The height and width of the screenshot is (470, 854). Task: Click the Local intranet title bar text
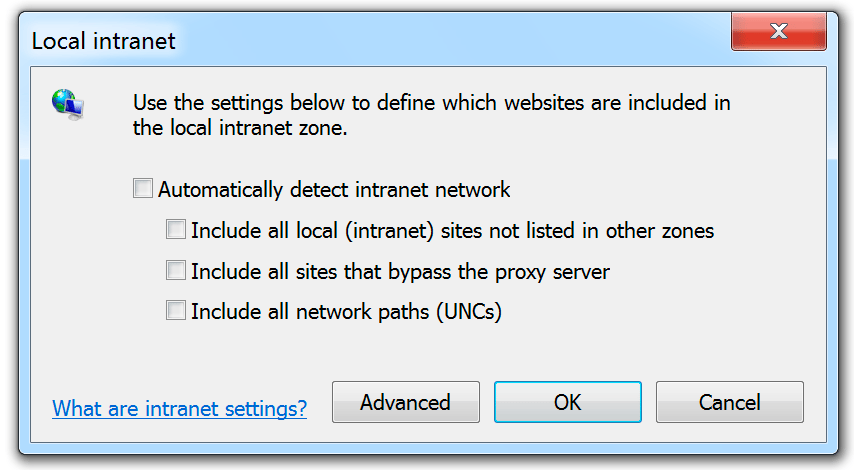(x=103, y=41)
